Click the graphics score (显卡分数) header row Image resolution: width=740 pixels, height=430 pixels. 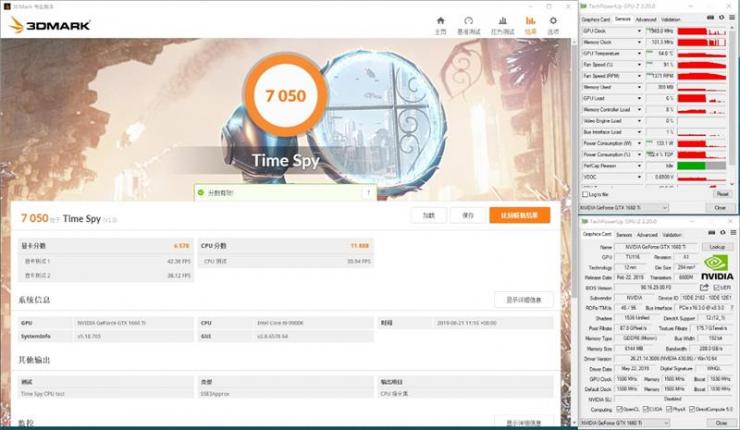(106, 246)
